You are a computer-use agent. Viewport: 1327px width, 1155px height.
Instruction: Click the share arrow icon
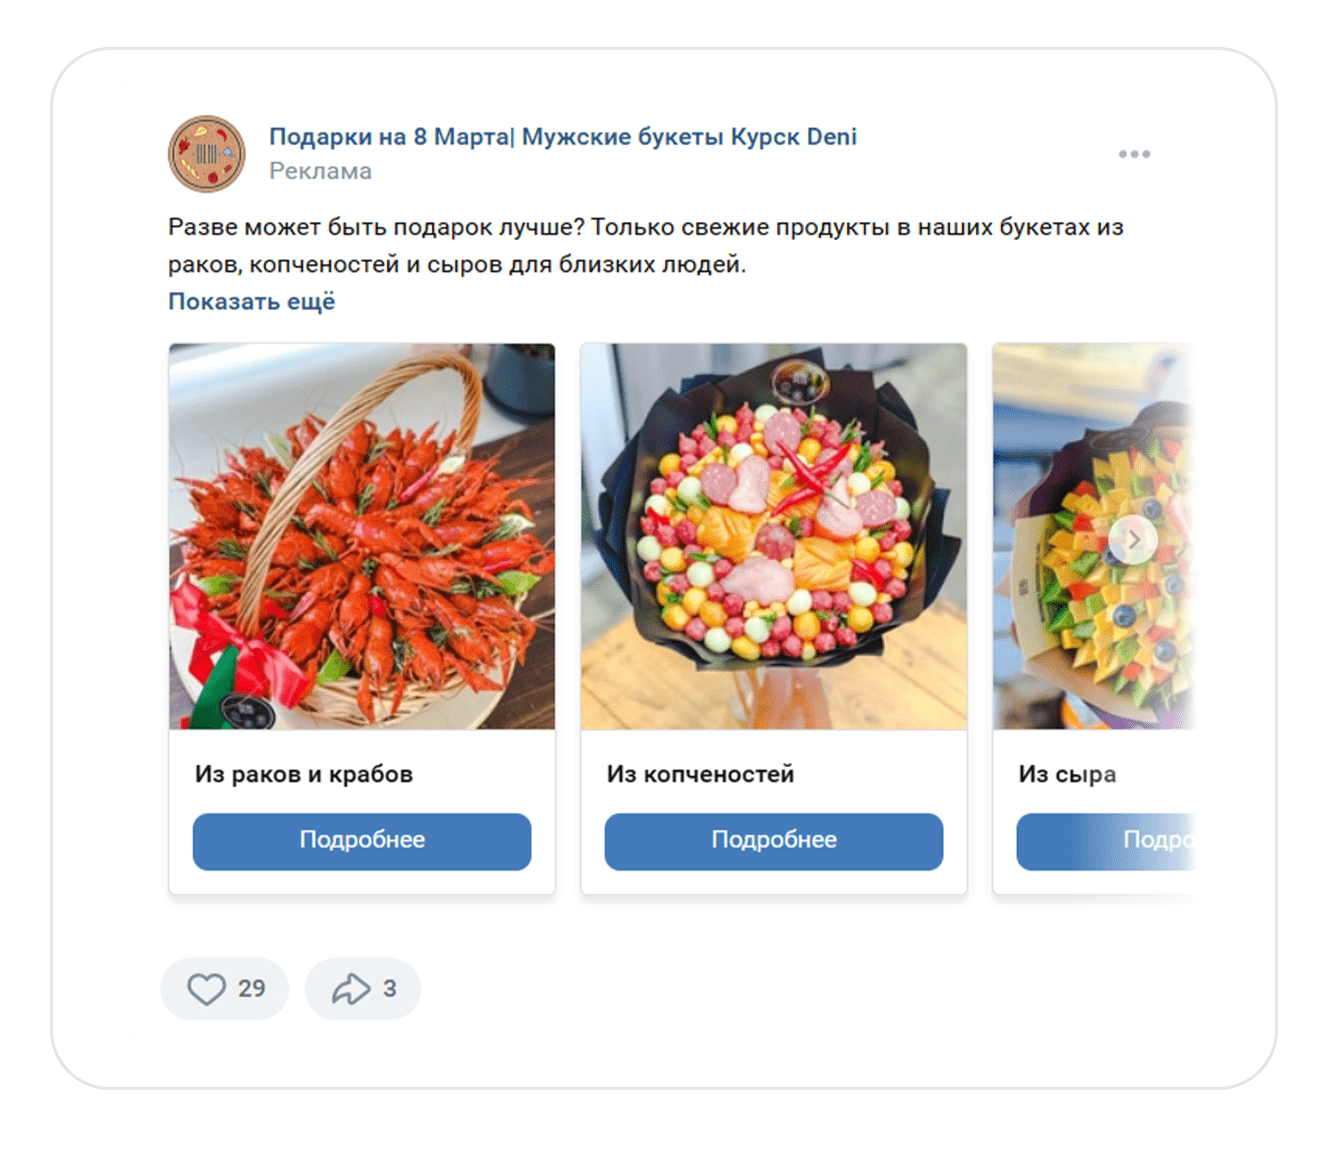pos(351,989)
